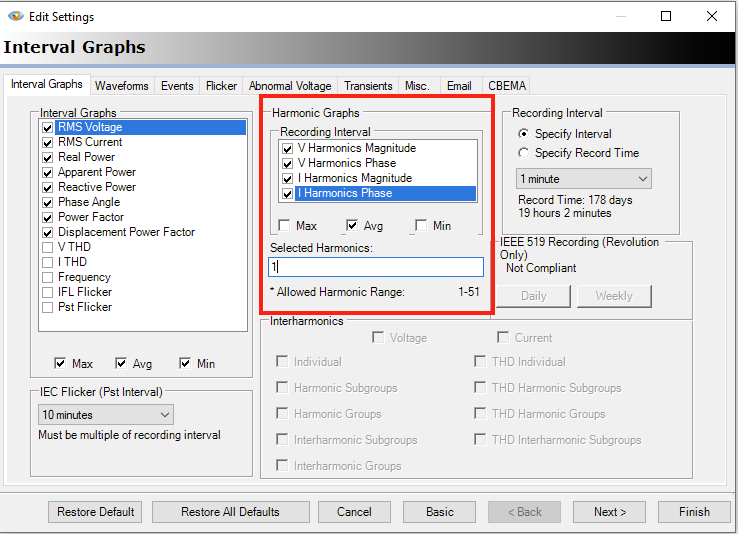Select Power Factor in Interval Graphs list
This screenshot has width=738, height=534.
tap(91, 217)
